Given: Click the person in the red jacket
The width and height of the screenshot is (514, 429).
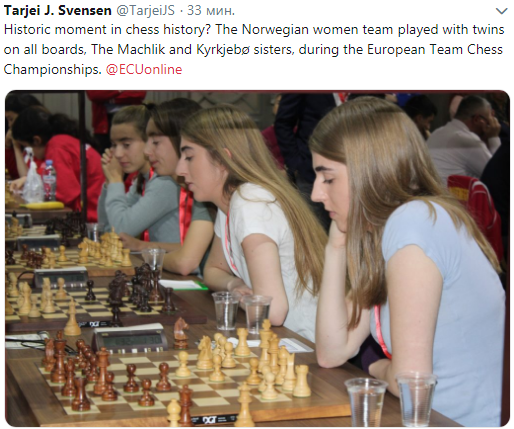Looking at the screenshot, I should [57, 160].
